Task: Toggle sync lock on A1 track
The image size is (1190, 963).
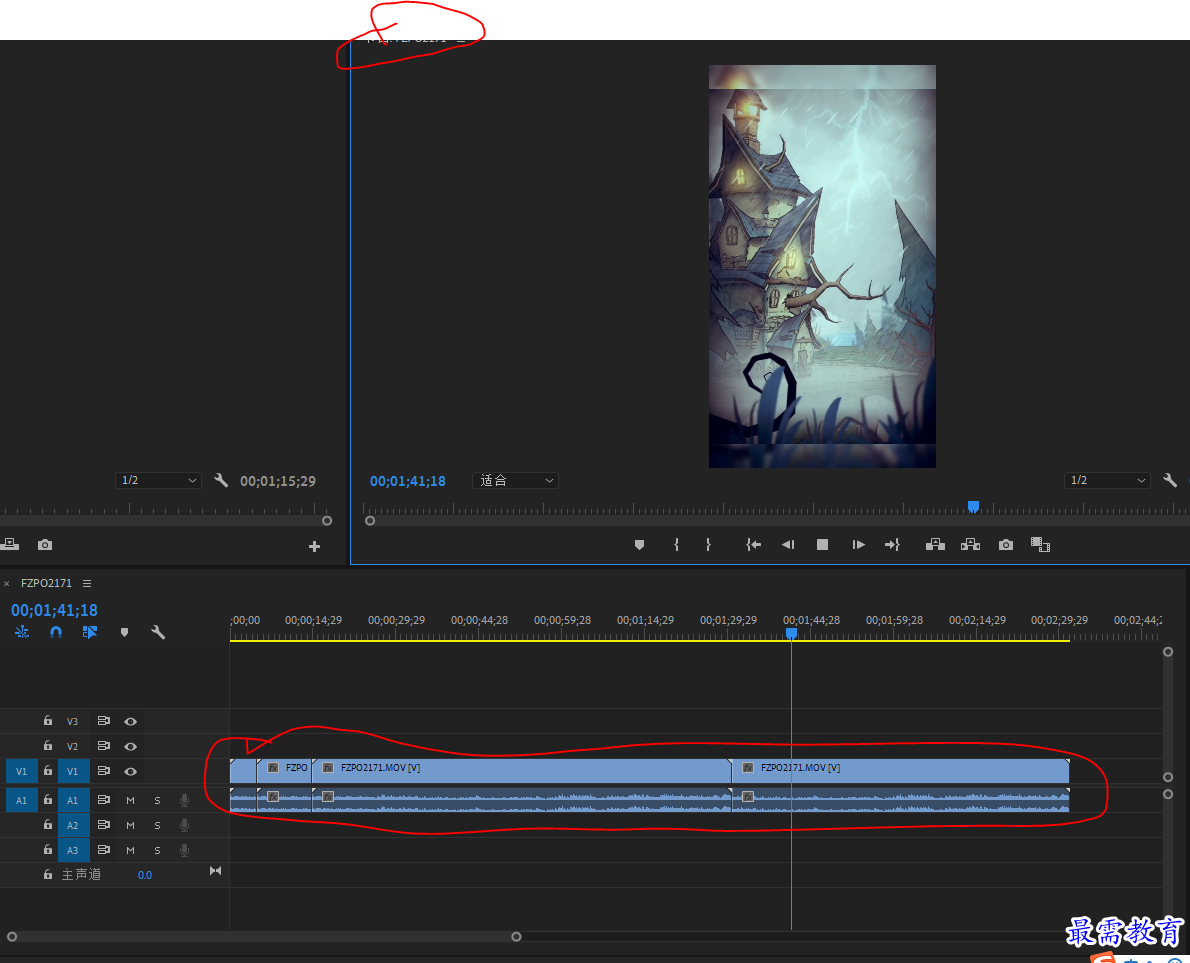Action: pos(104,800)
